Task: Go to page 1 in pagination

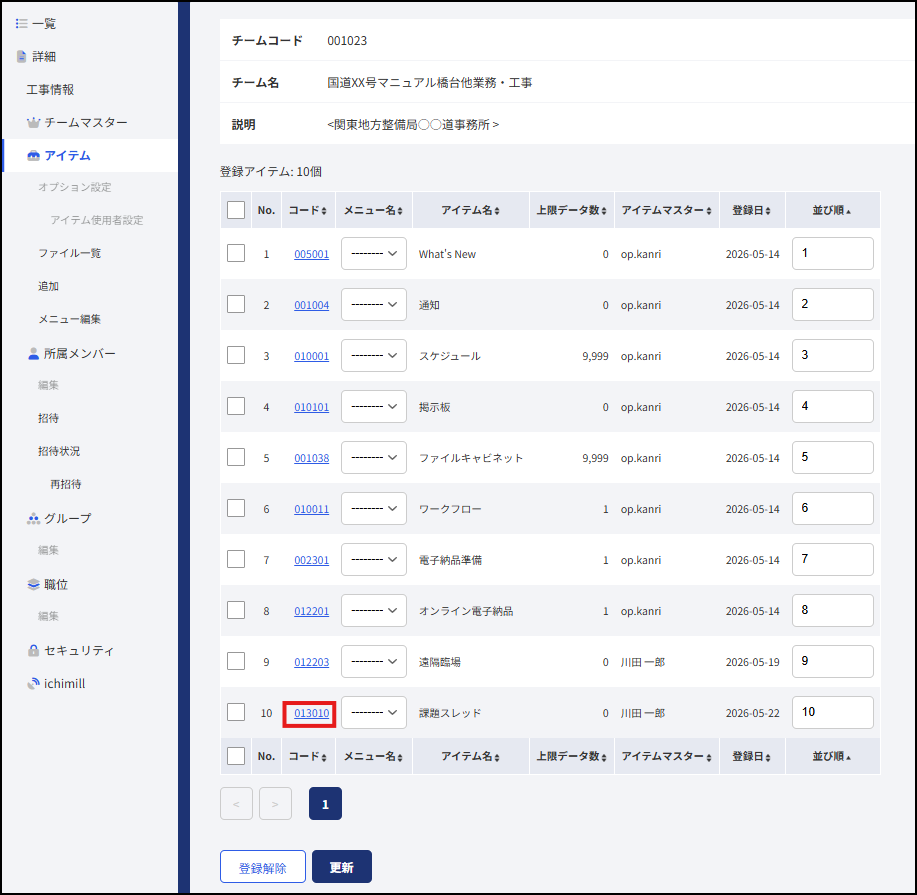Action: [325, 804]
